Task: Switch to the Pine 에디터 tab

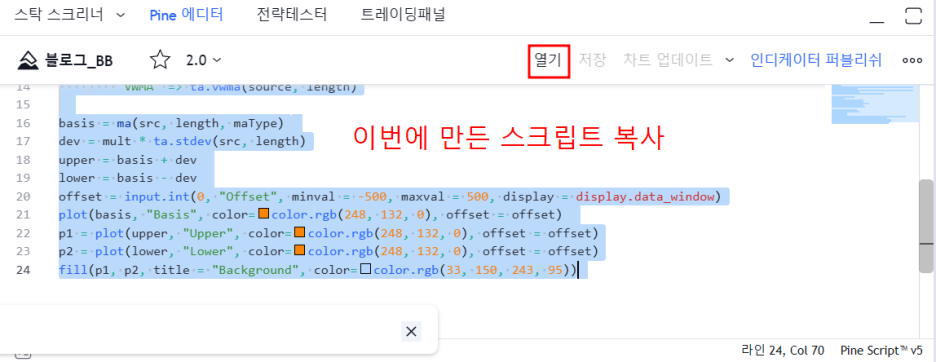Action: tap(186, 15)
